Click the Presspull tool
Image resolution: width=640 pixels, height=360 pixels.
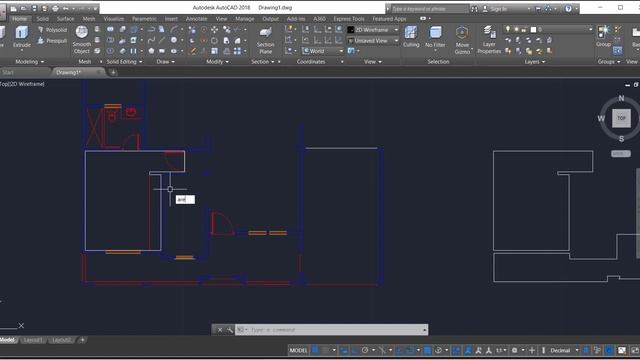(52, 40)
